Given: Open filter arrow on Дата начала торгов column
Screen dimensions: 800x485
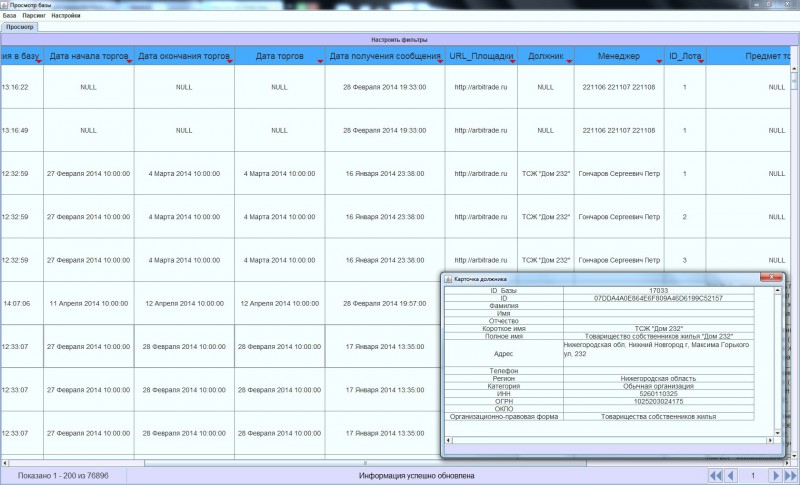Looking at the screenshot, I should pos(129,61).
